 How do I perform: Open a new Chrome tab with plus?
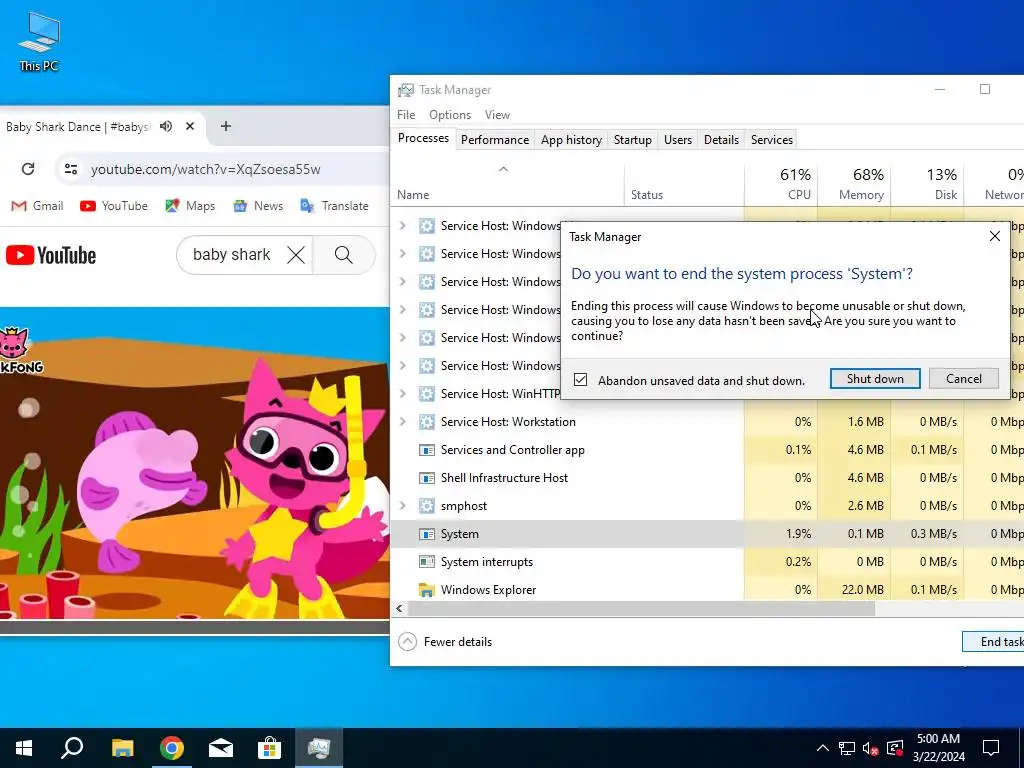tap(225, 126)
